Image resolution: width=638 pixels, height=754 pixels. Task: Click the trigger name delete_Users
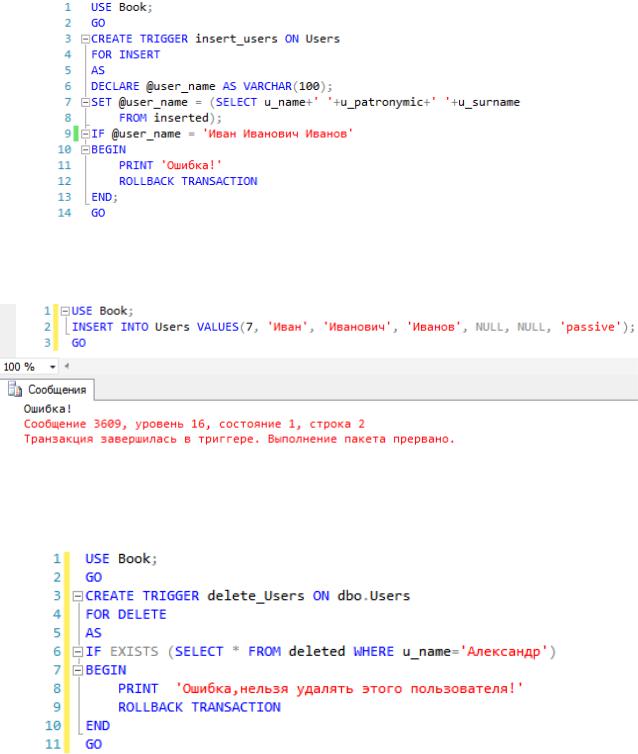(x=256, y=596)
